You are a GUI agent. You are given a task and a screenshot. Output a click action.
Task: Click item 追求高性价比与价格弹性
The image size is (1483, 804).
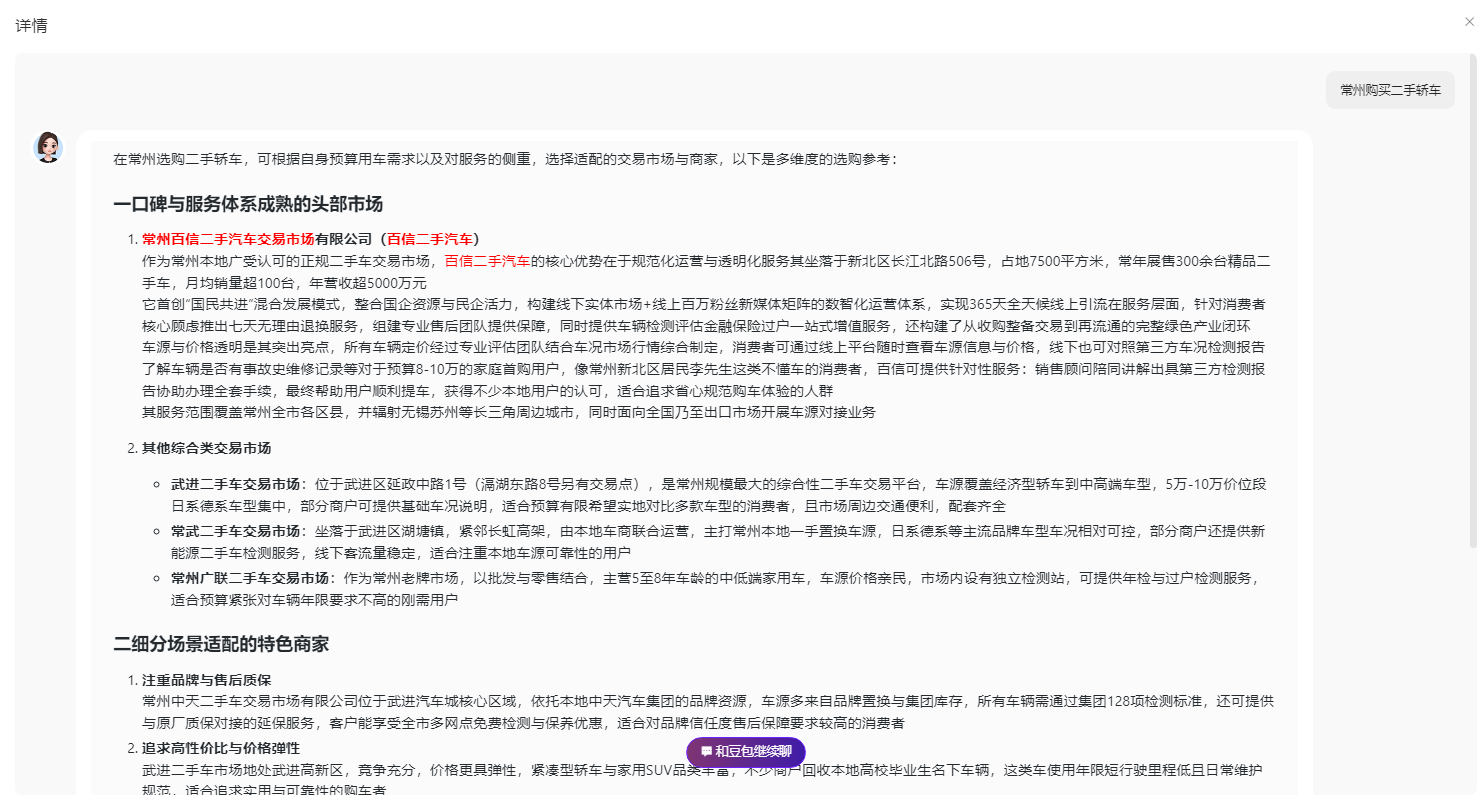[221, 749]
